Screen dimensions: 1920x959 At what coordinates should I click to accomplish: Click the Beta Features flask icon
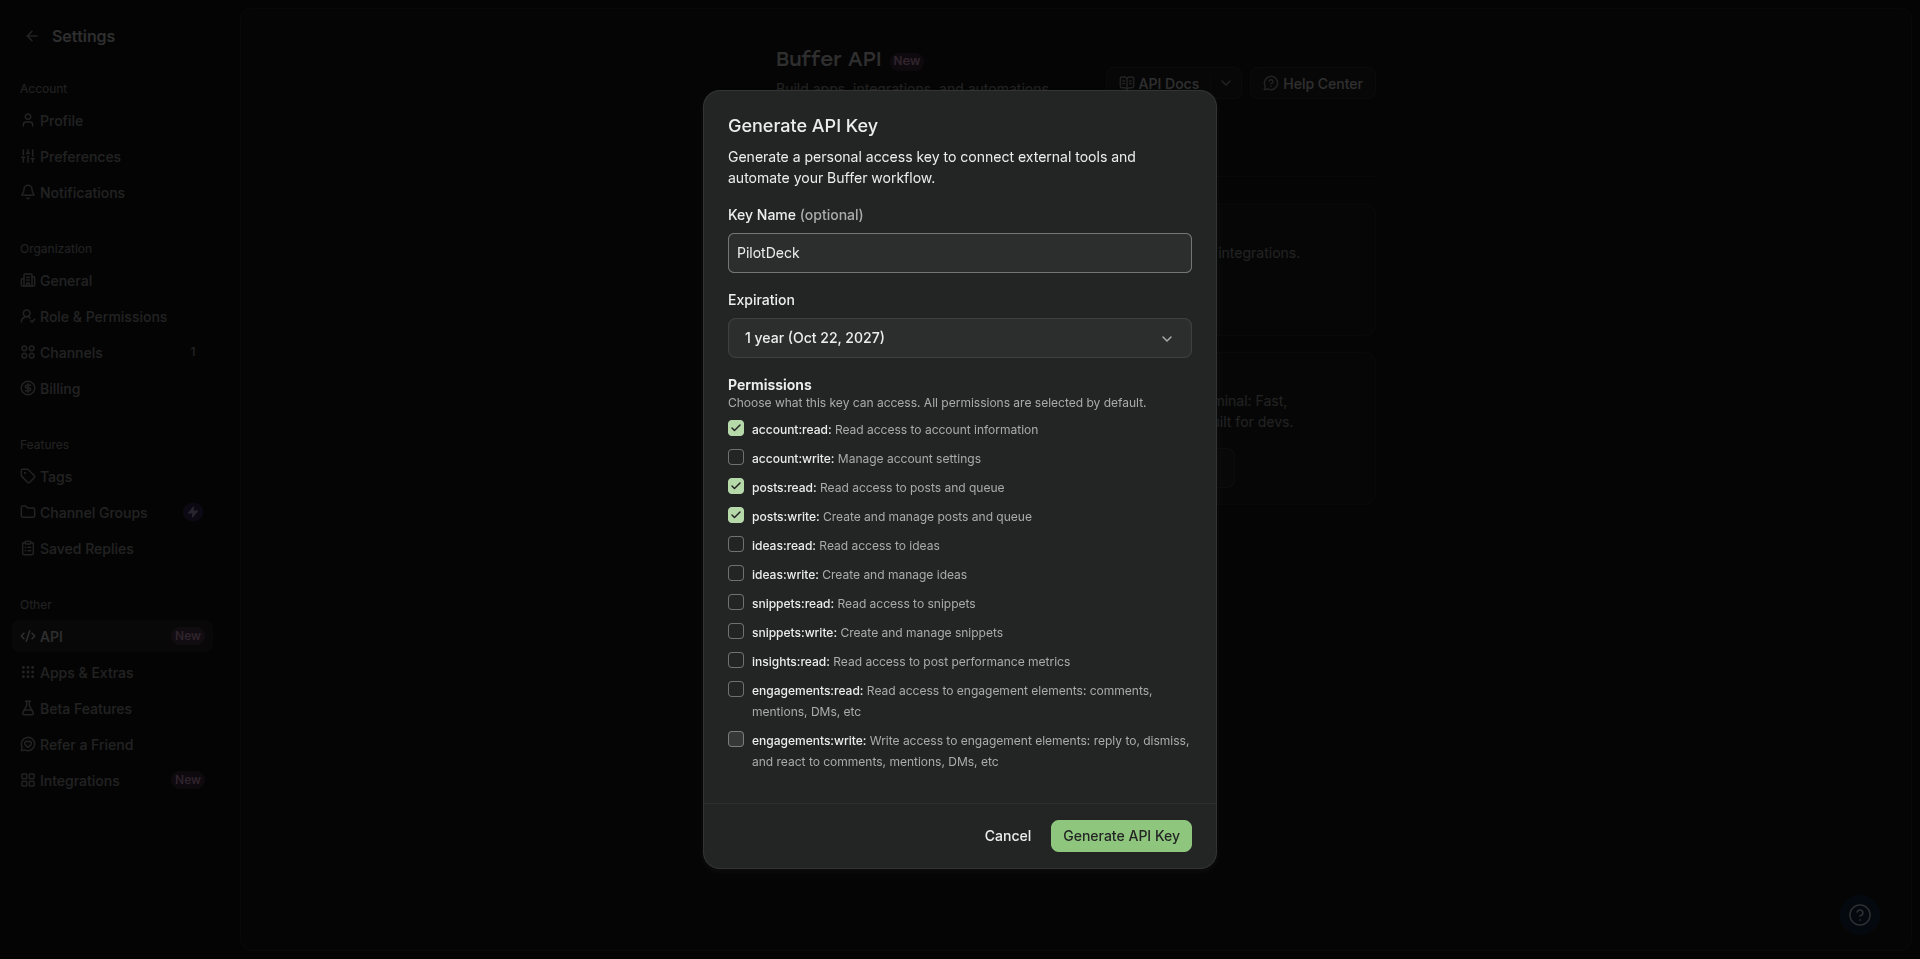pos(28,708)
